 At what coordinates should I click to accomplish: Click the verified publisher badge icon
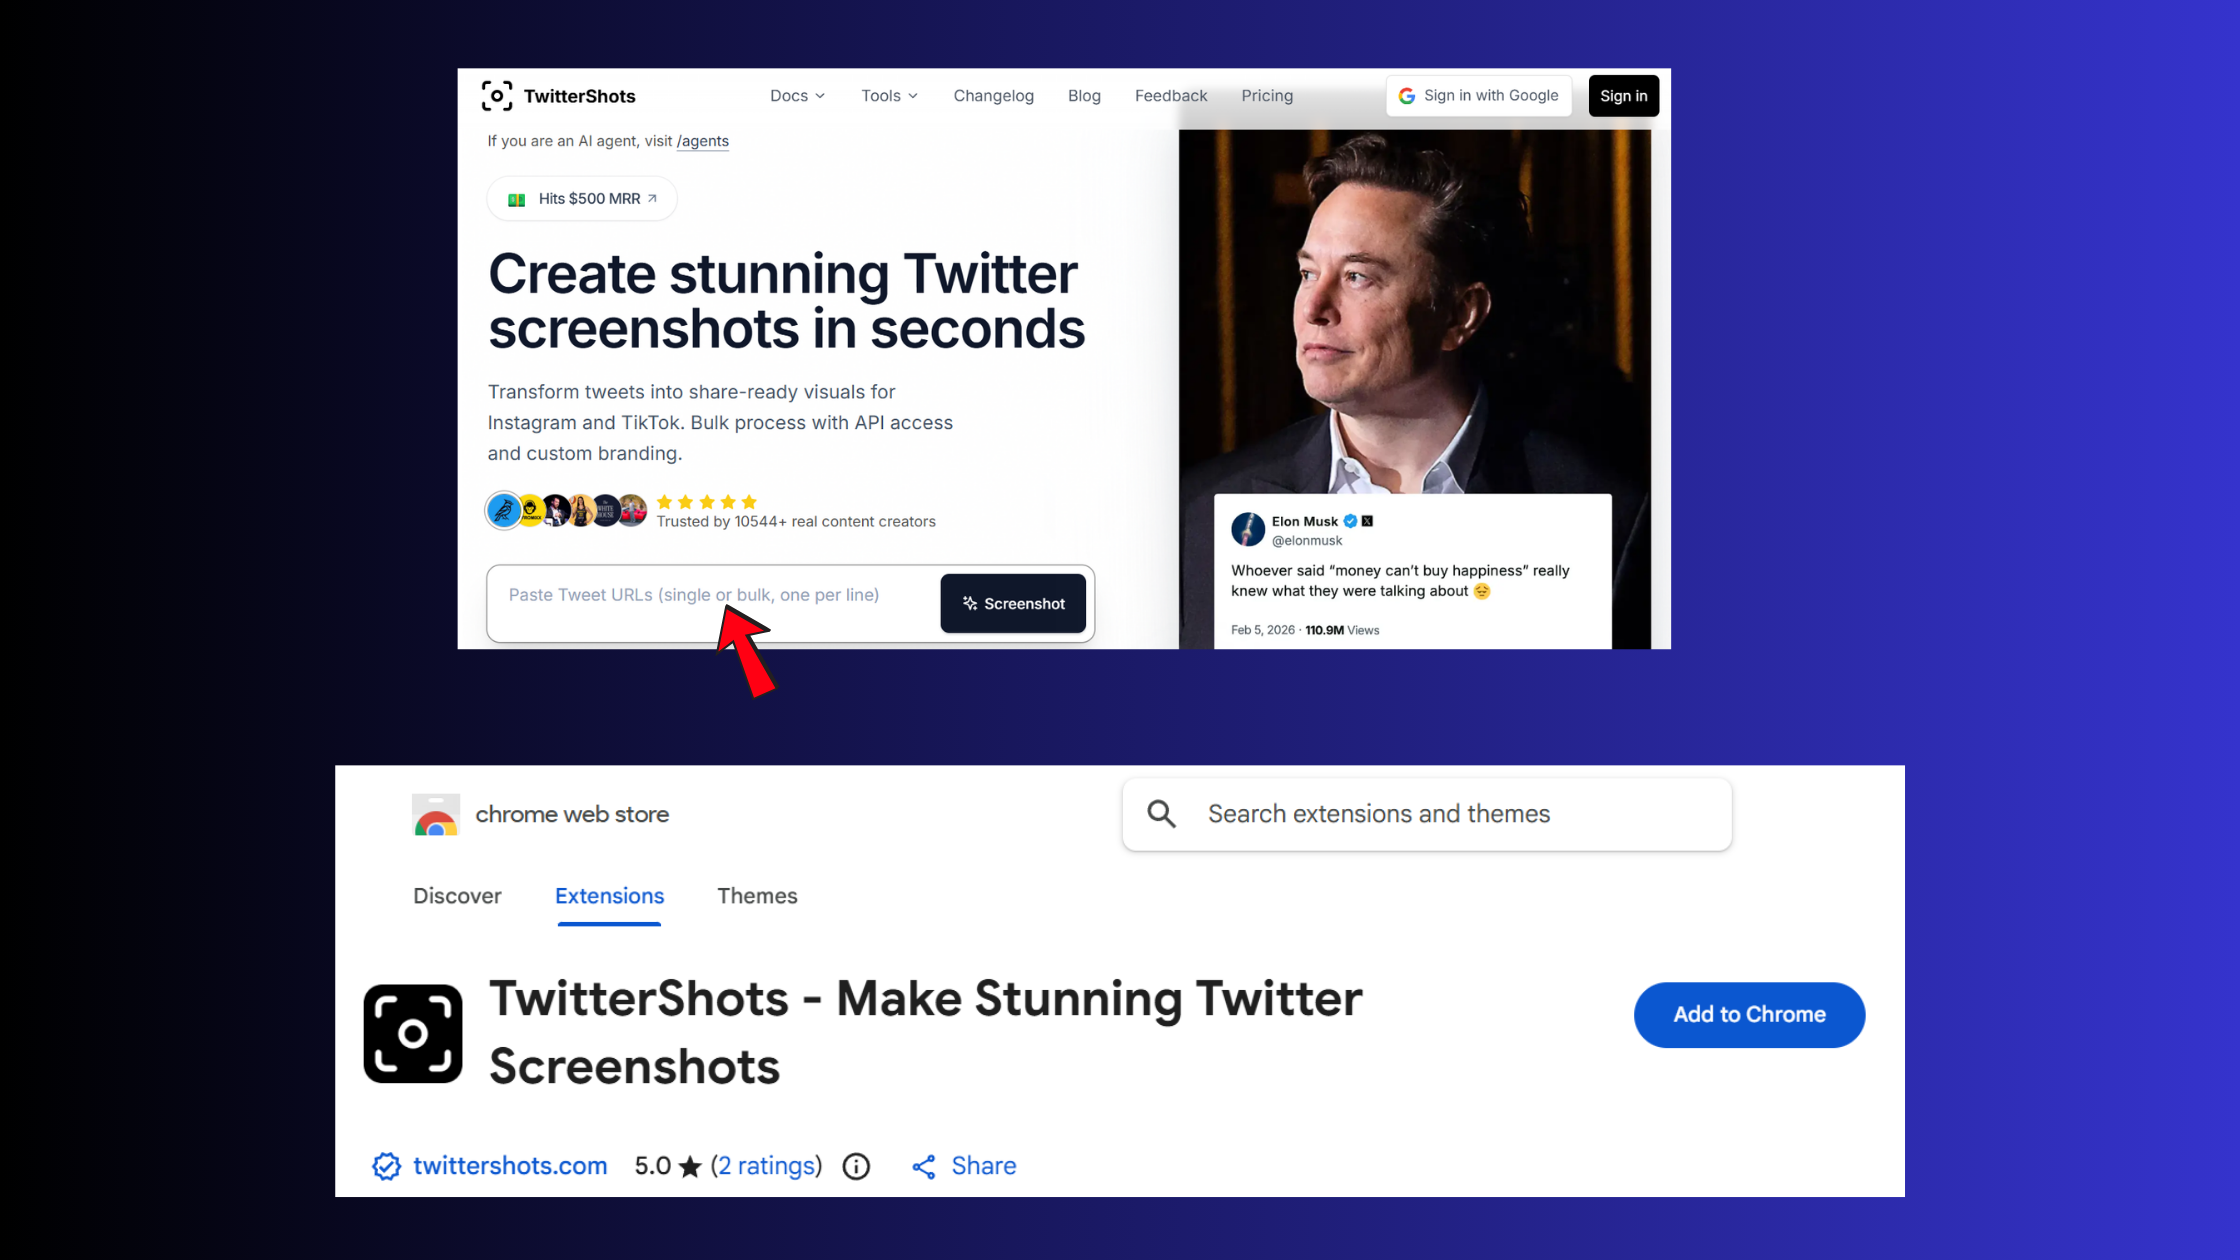[x=387, y=1166]
